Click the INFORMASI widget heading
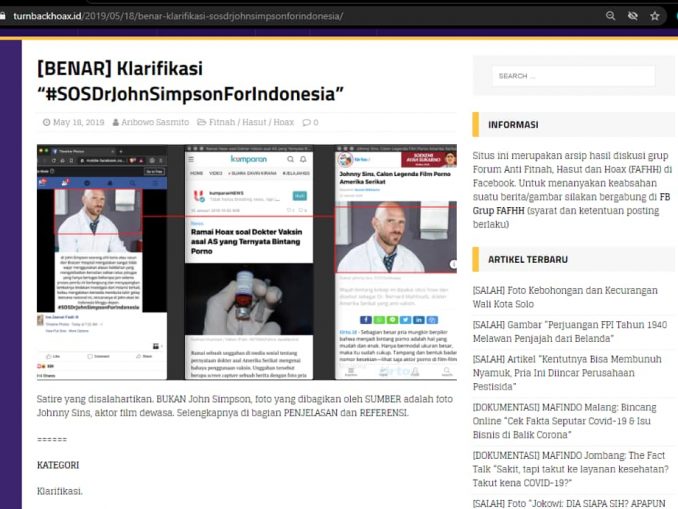Screen dimensions: 678x509 click(x=513, y=125)
